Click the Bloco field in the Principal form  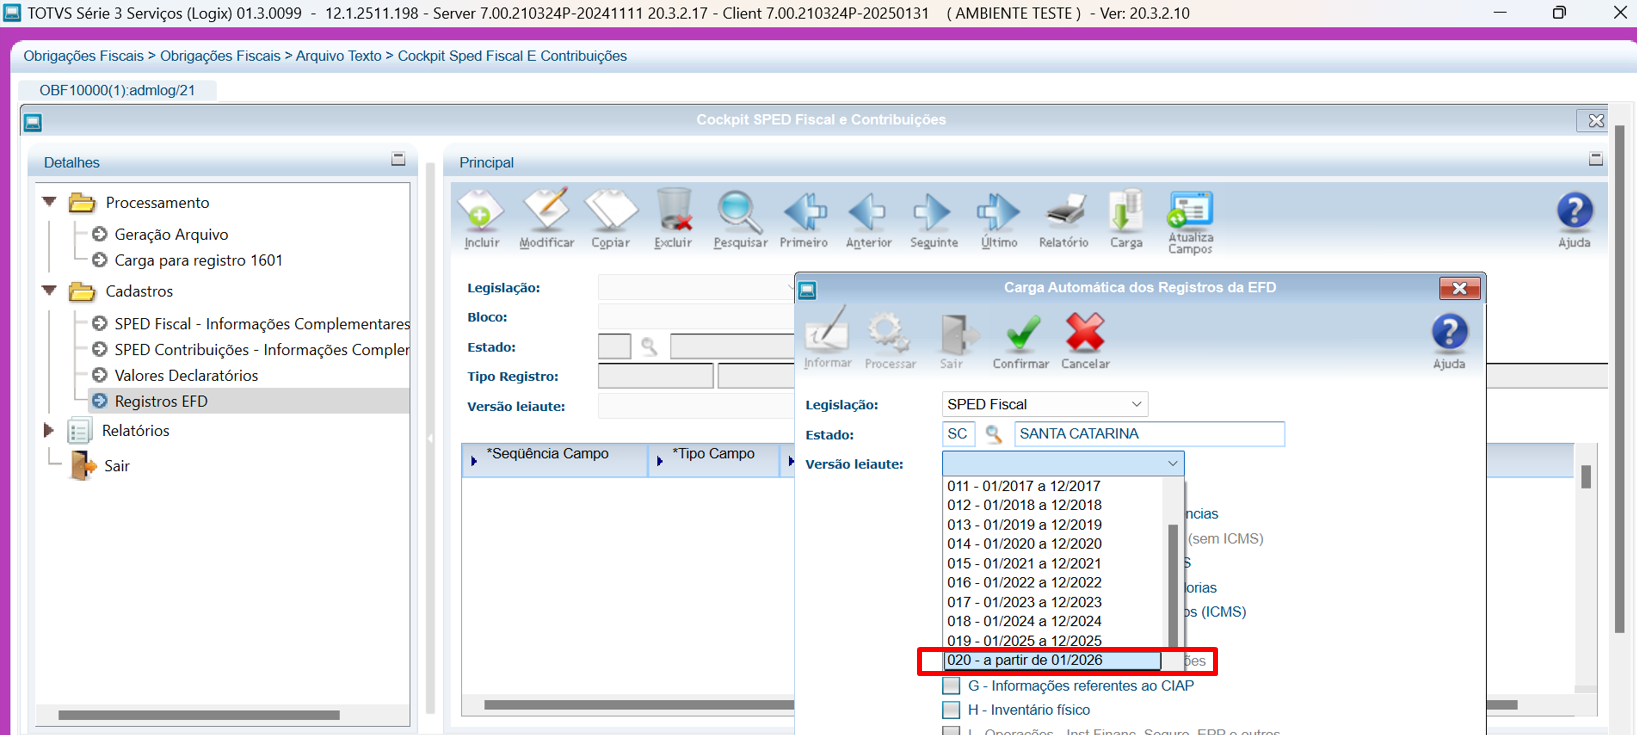pos(696,317)
